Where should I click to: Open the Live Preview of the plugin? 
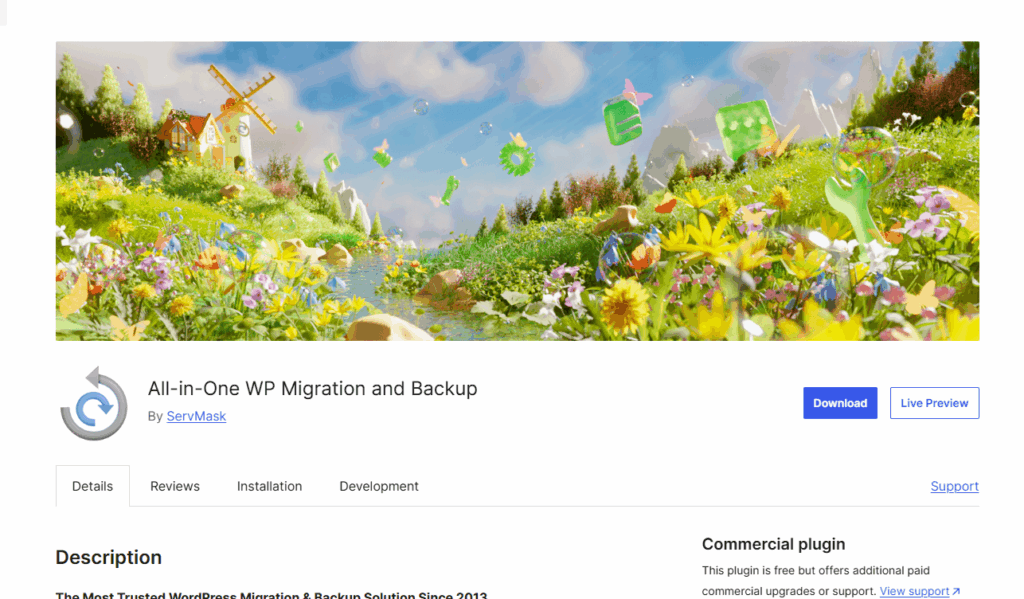[x=934, y=403]
